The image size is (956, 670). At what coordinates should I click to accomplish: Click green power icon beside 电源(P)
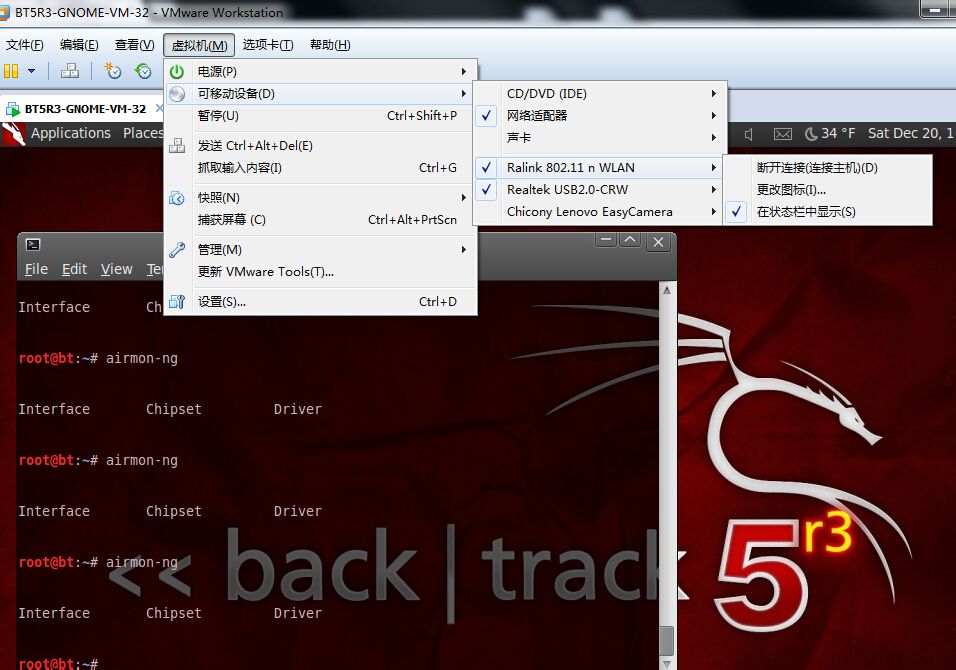[177, 72]
